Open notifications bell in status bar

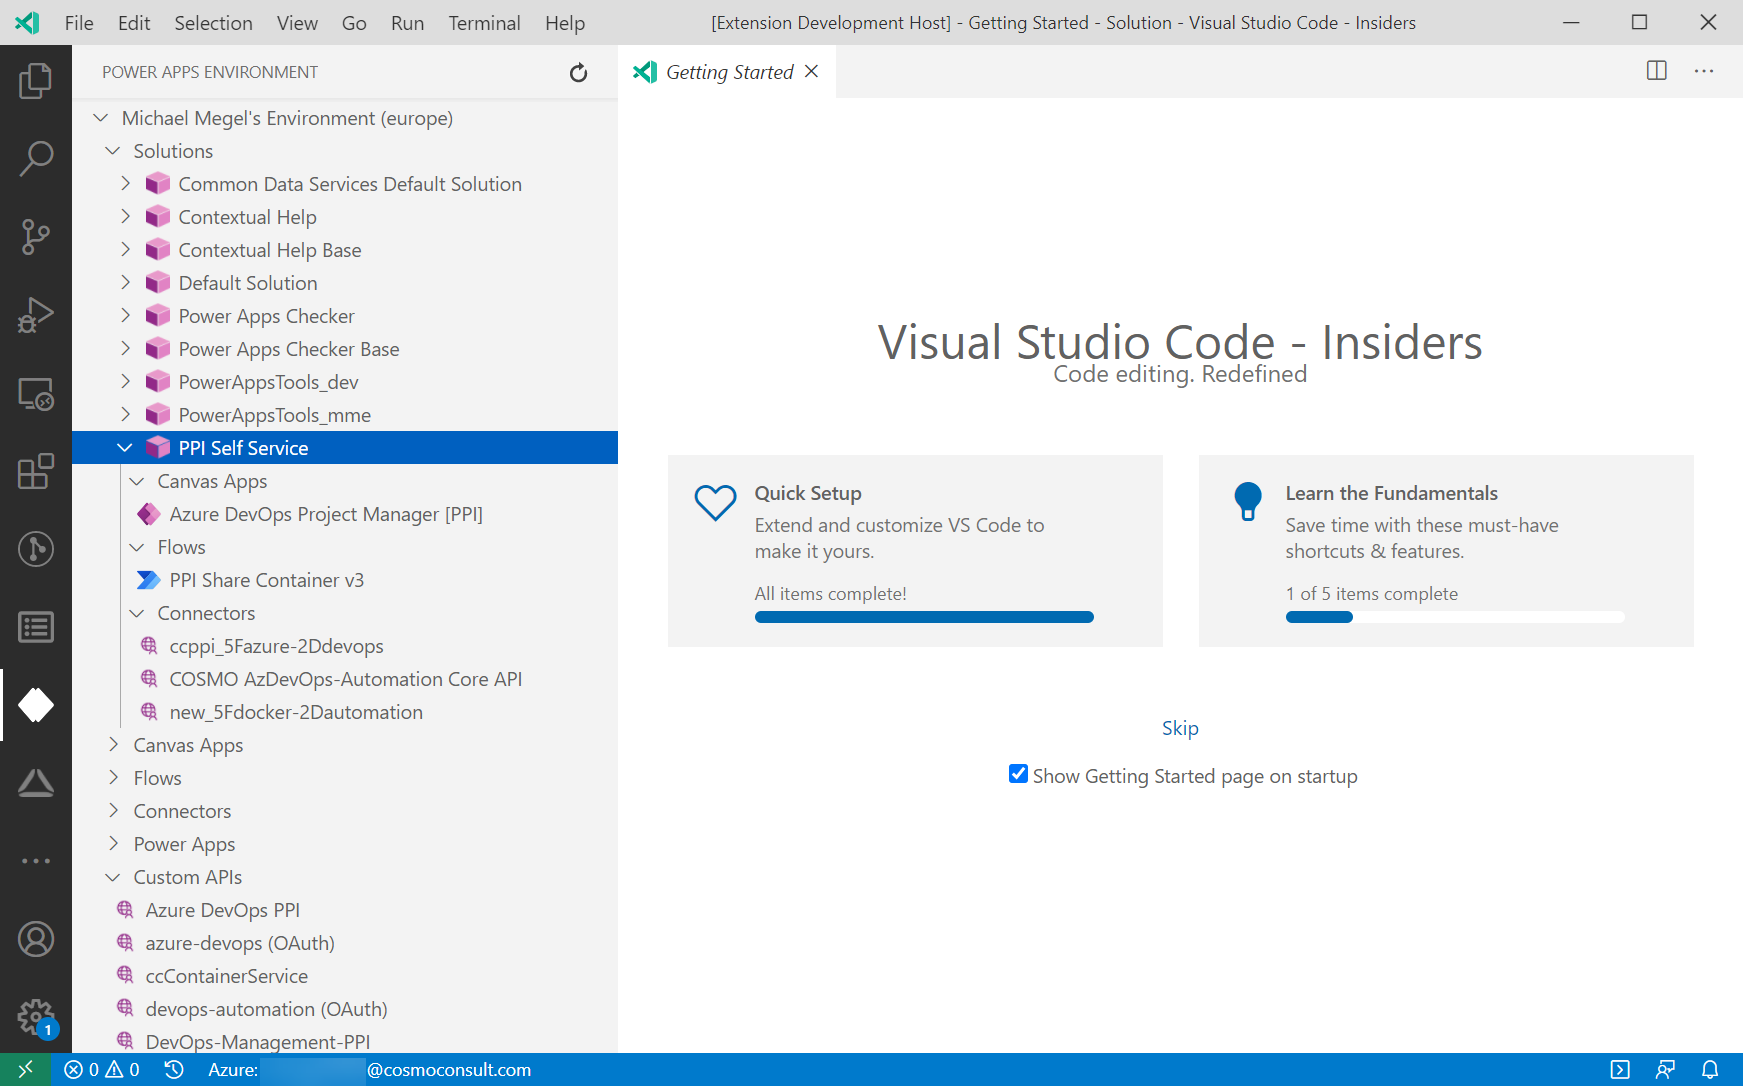tap(1710, 1069)
